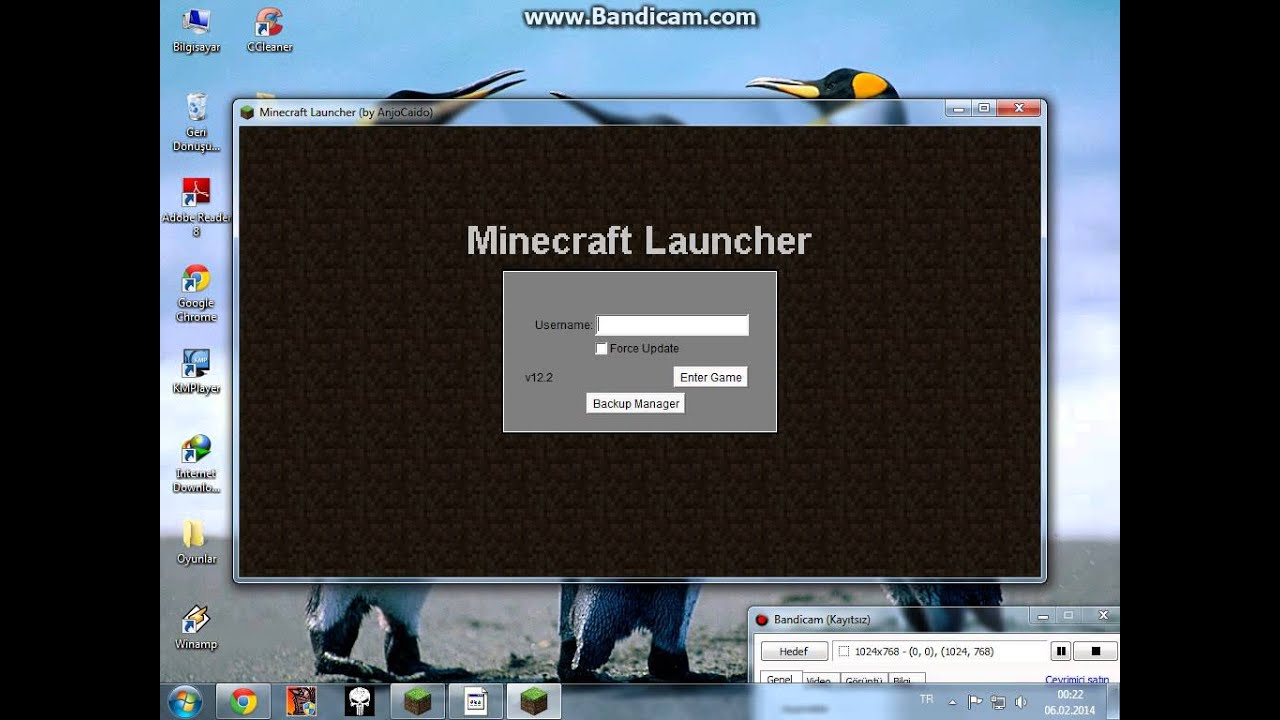Image resolution: width=1280 pixels, height=720 pixels.
Task: Click the Action Center flag tray icon
Action: click(976, 702)
